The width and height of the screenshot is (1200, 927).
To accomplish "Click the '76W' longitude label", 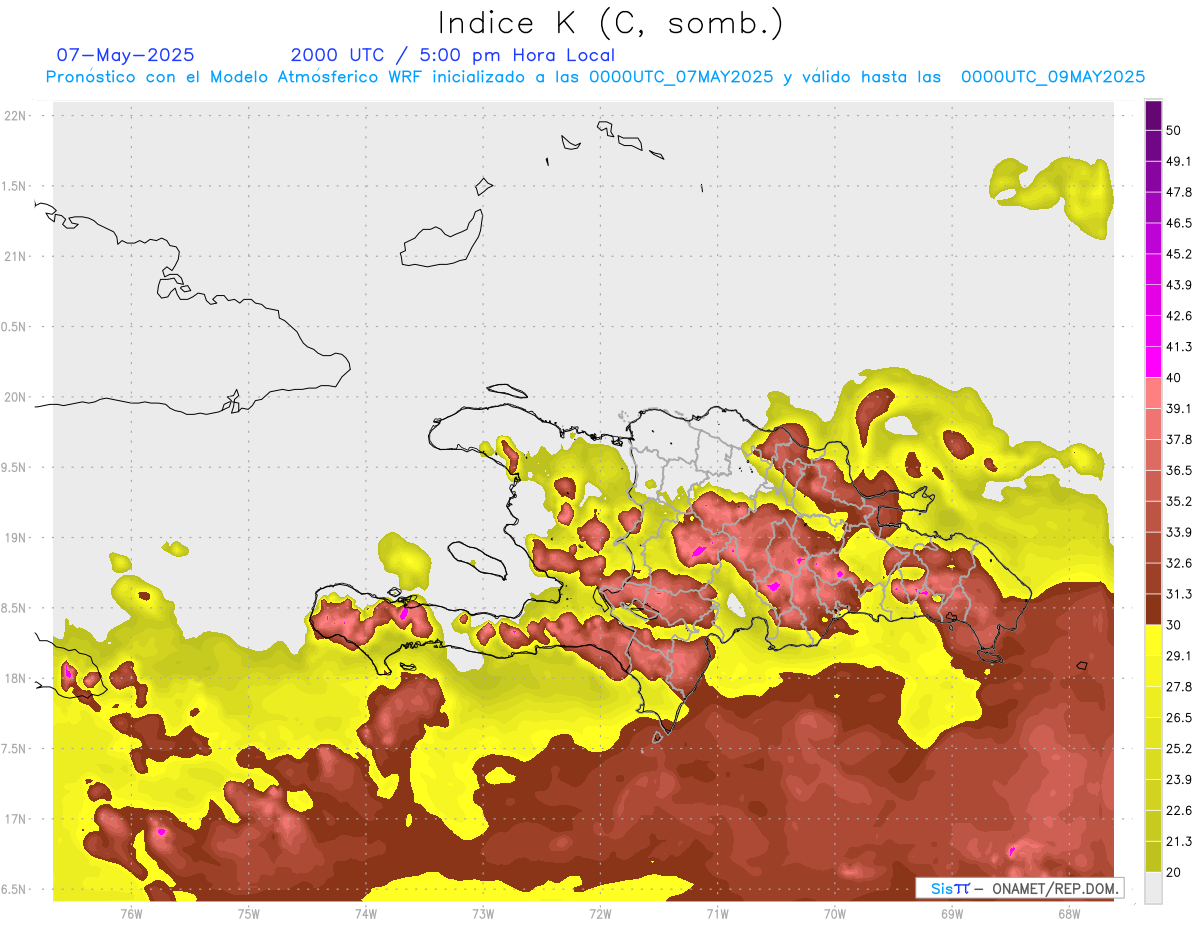I will (x=131, y=913).
